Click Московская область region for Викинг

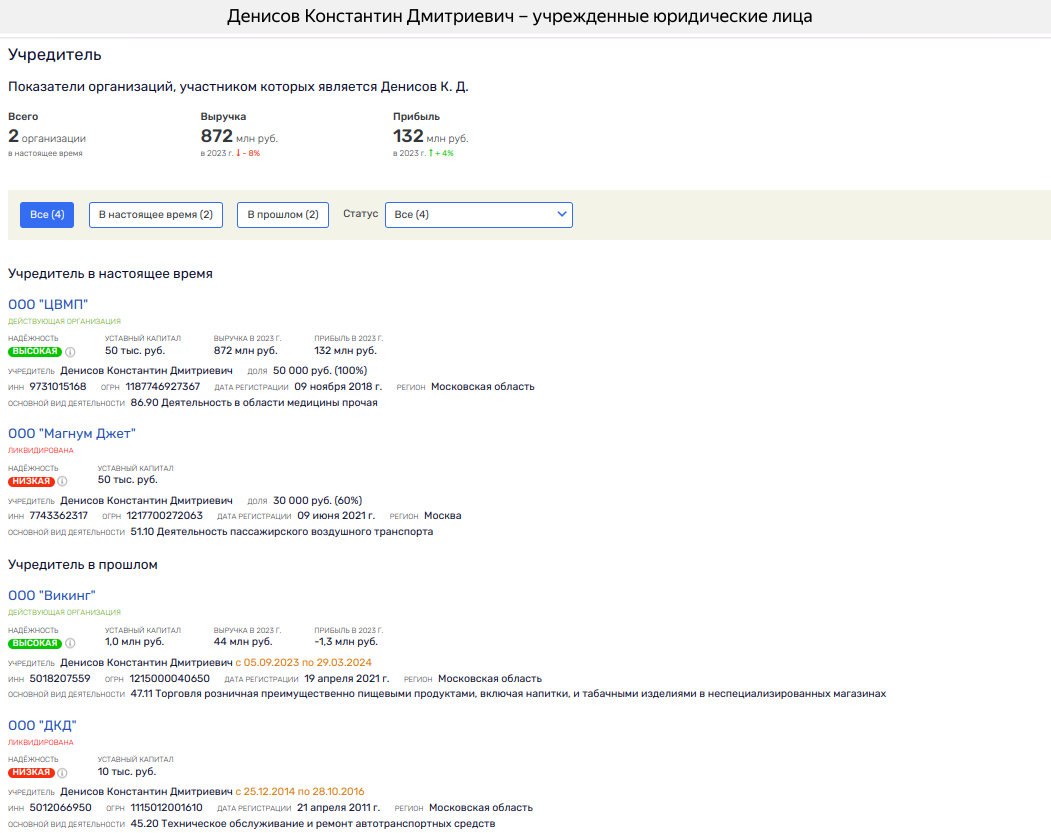490,679
